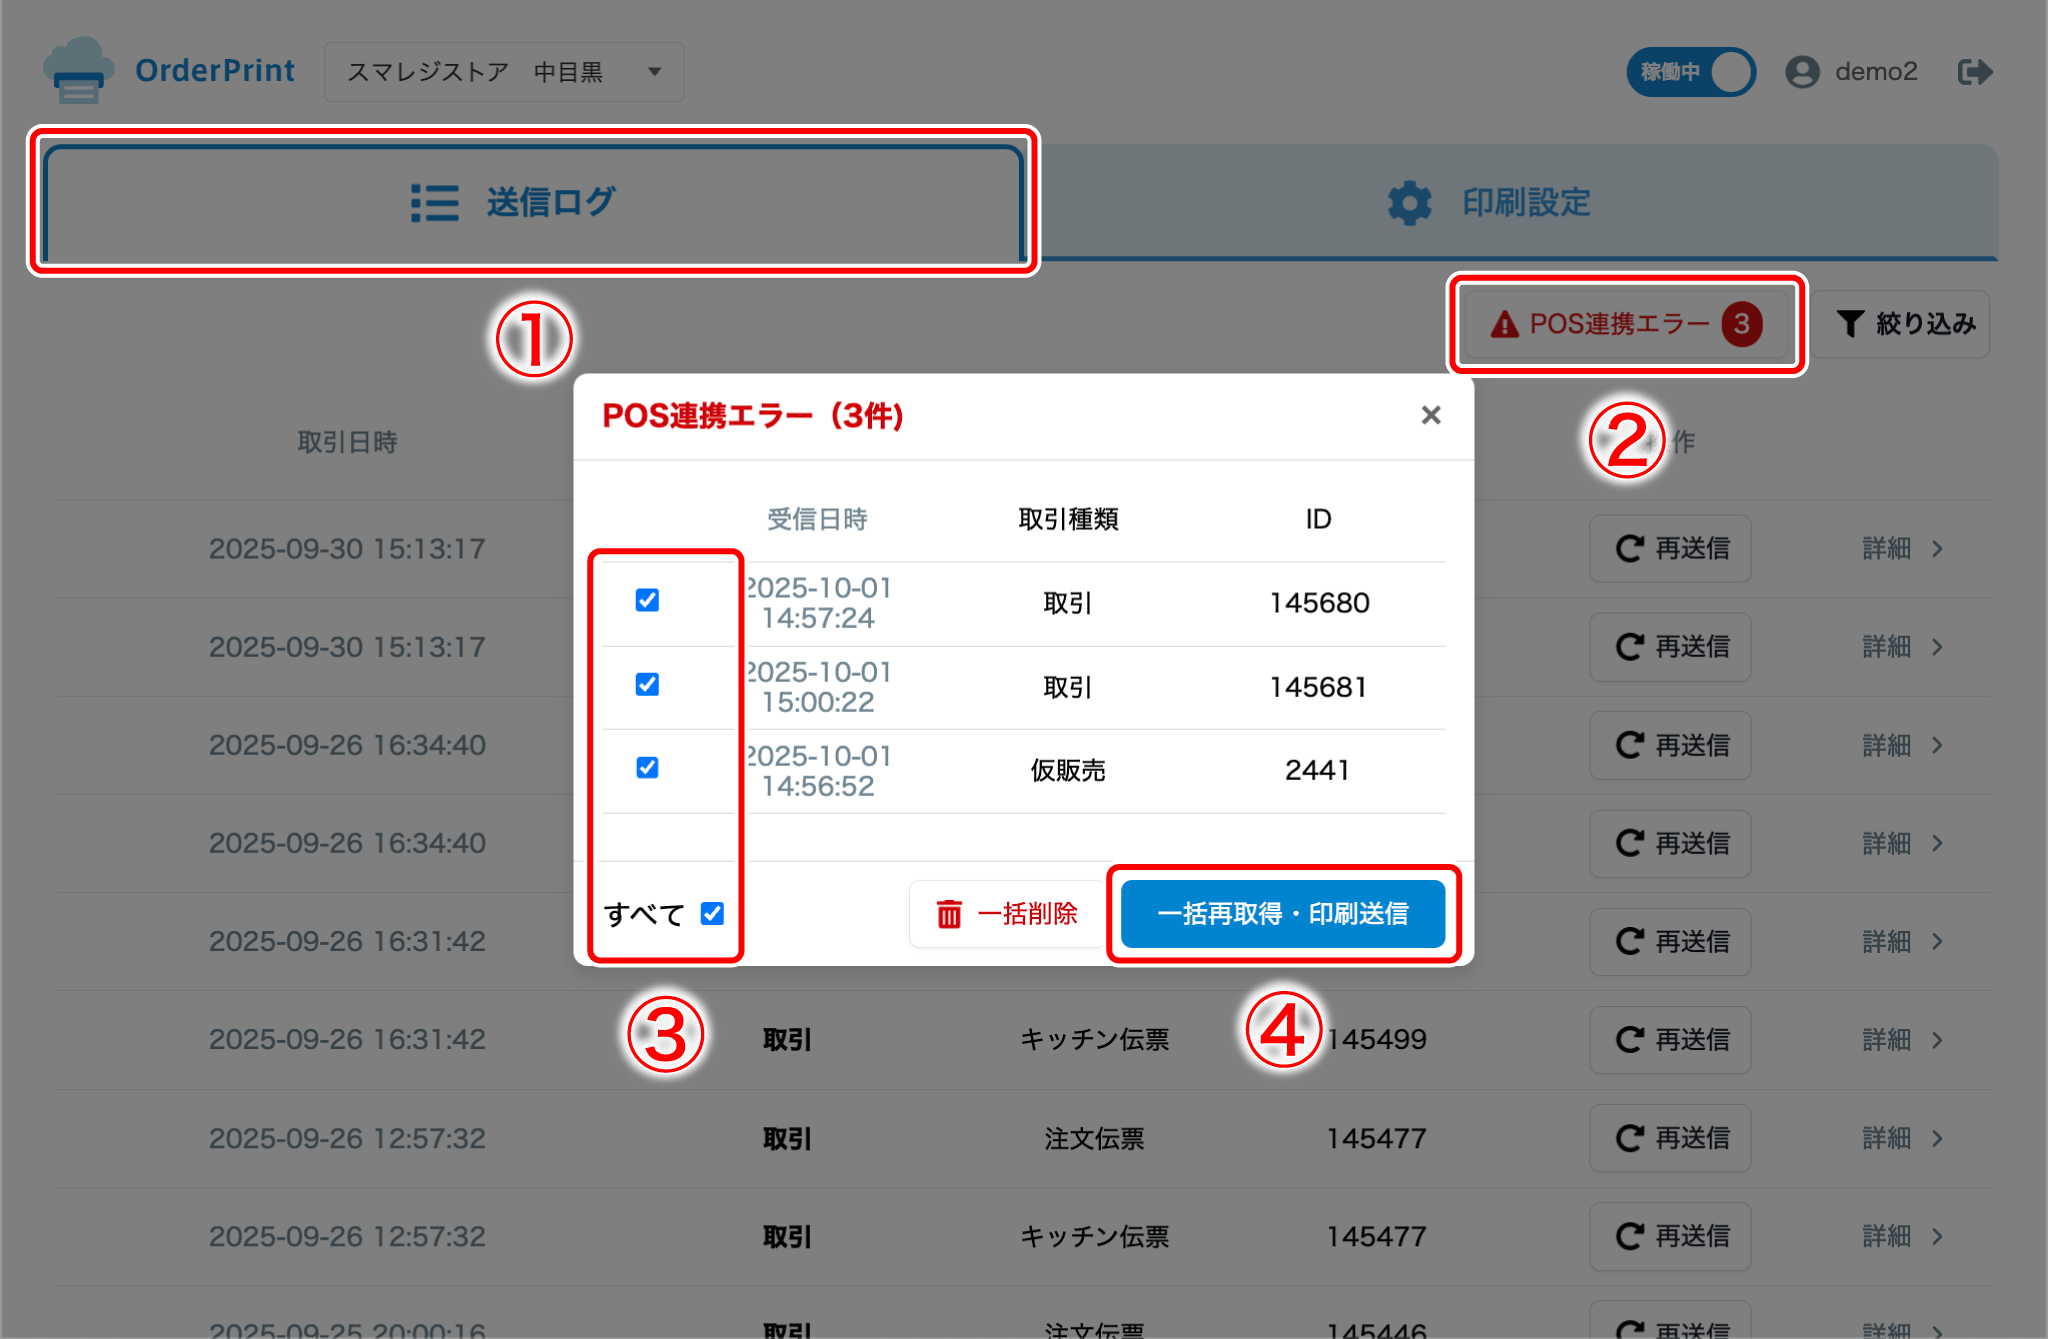
Task: Click the trash icon for 一括削除
Action: [948, 914]
